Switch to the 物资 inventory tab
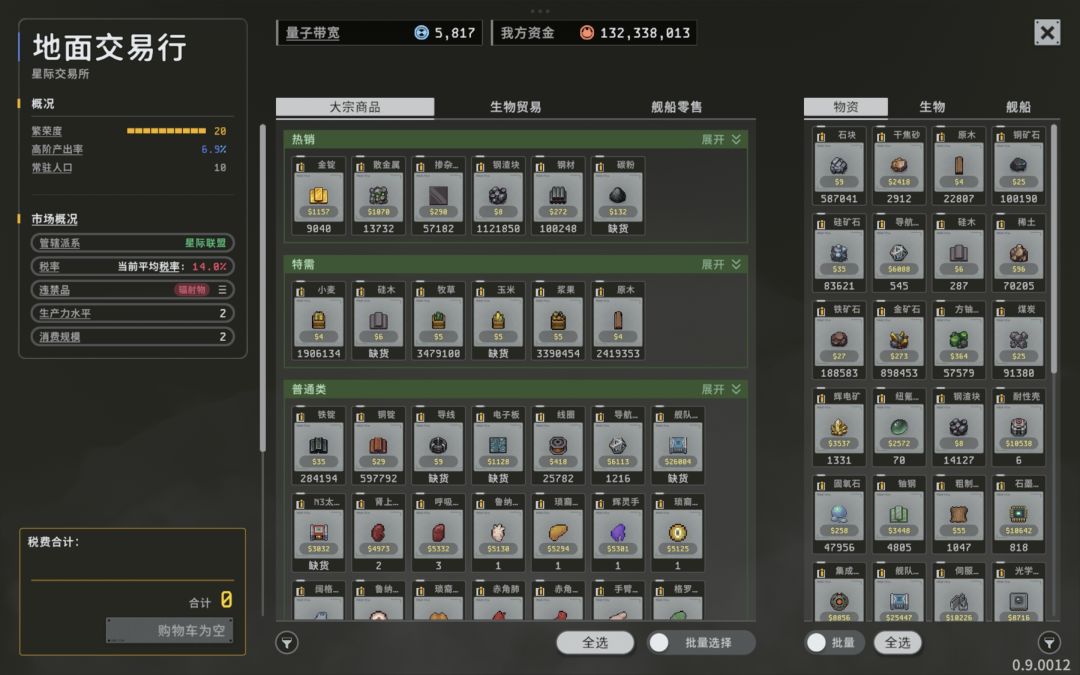 point(846,107)
